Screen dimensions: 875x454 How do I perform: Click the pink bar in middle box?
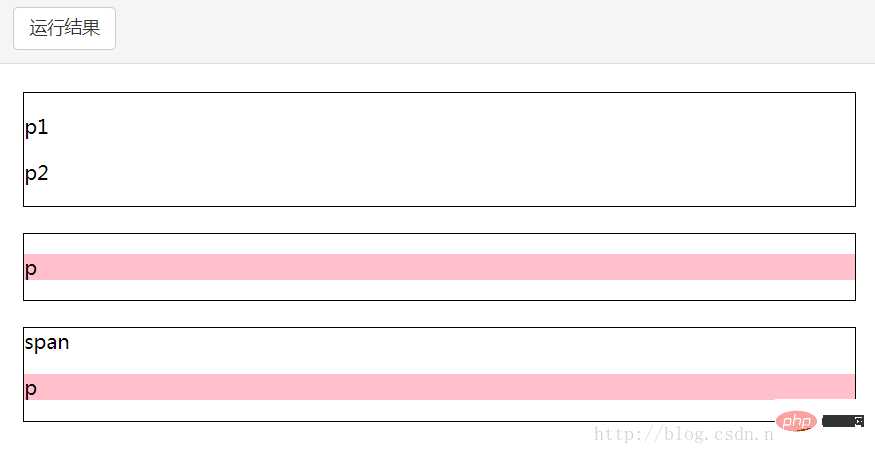tap(440, 267)
